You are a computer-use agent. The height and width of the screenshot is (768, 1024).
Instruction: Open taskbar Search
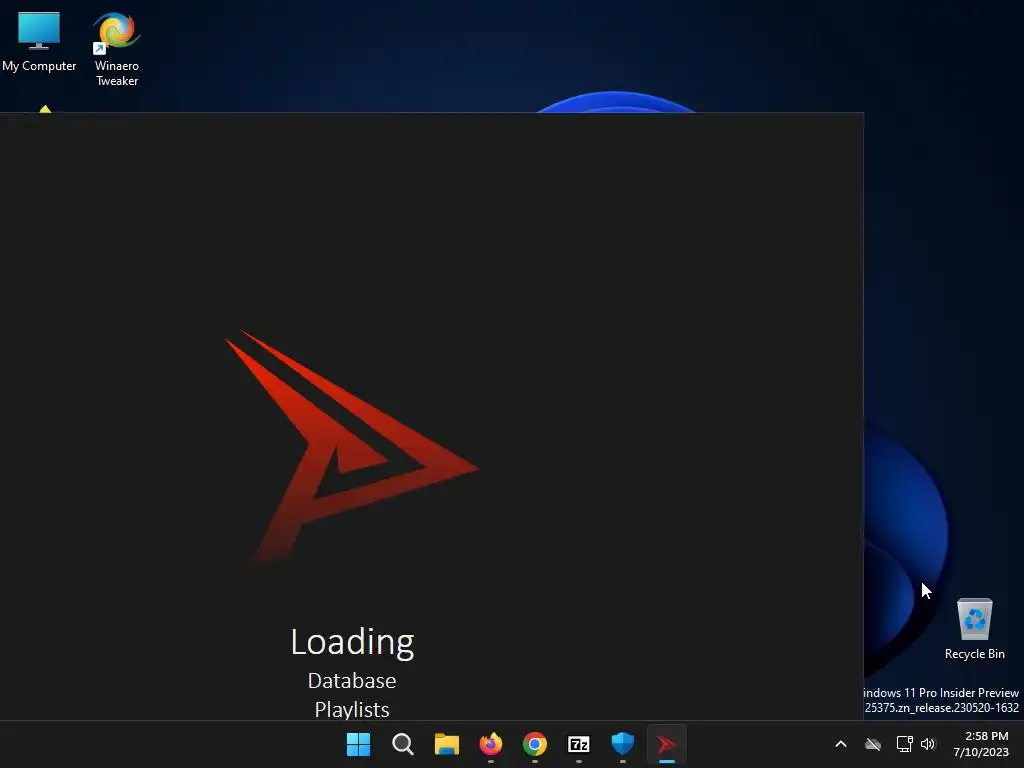(402, 744)
